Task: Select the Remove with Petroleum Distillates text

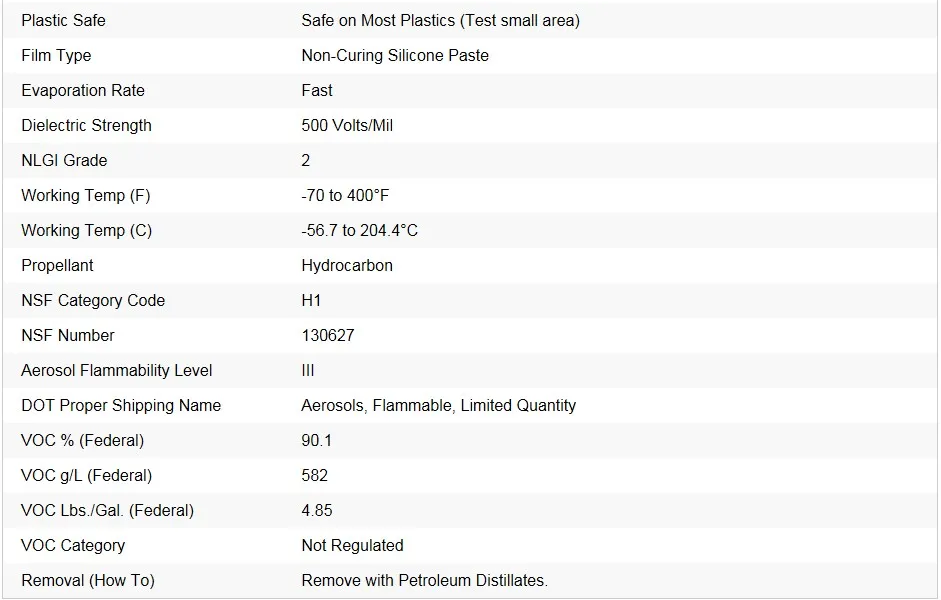Action: click(x=424, y=580)
